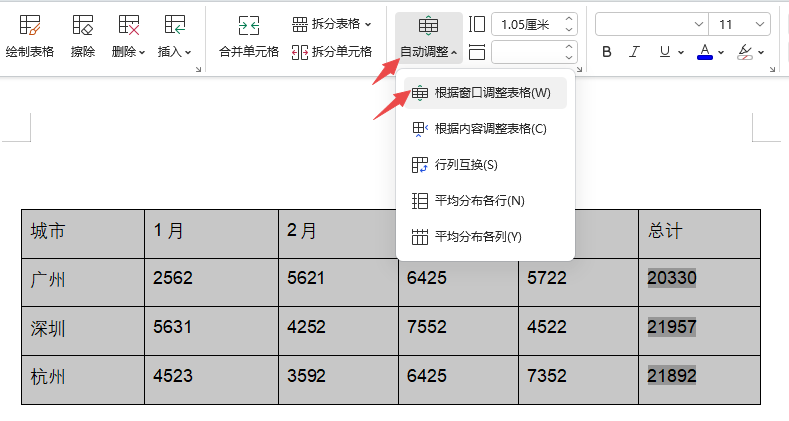Click cell value 7552
Viewport: 789px width, 421px height.
point(427,327)
